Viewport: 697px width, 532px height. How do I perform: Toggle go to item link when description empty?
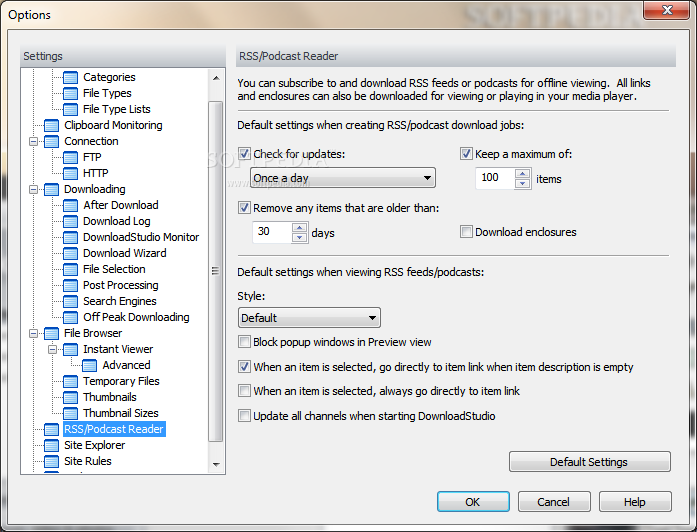(244, 367)
